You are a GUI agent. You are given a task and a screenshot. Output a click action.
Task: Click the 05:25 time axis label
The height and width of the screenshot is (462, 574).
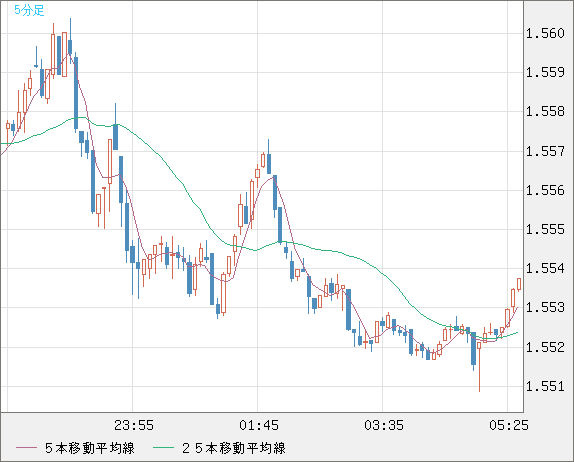[509, 425]
